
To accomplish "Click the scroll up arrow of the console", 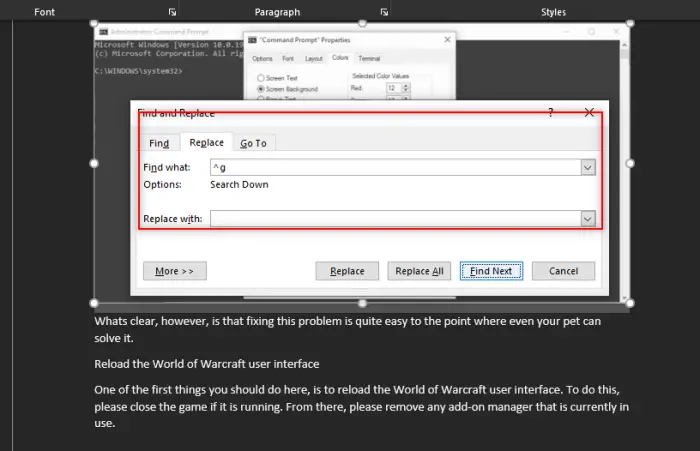I will click(x=624, y=45).
